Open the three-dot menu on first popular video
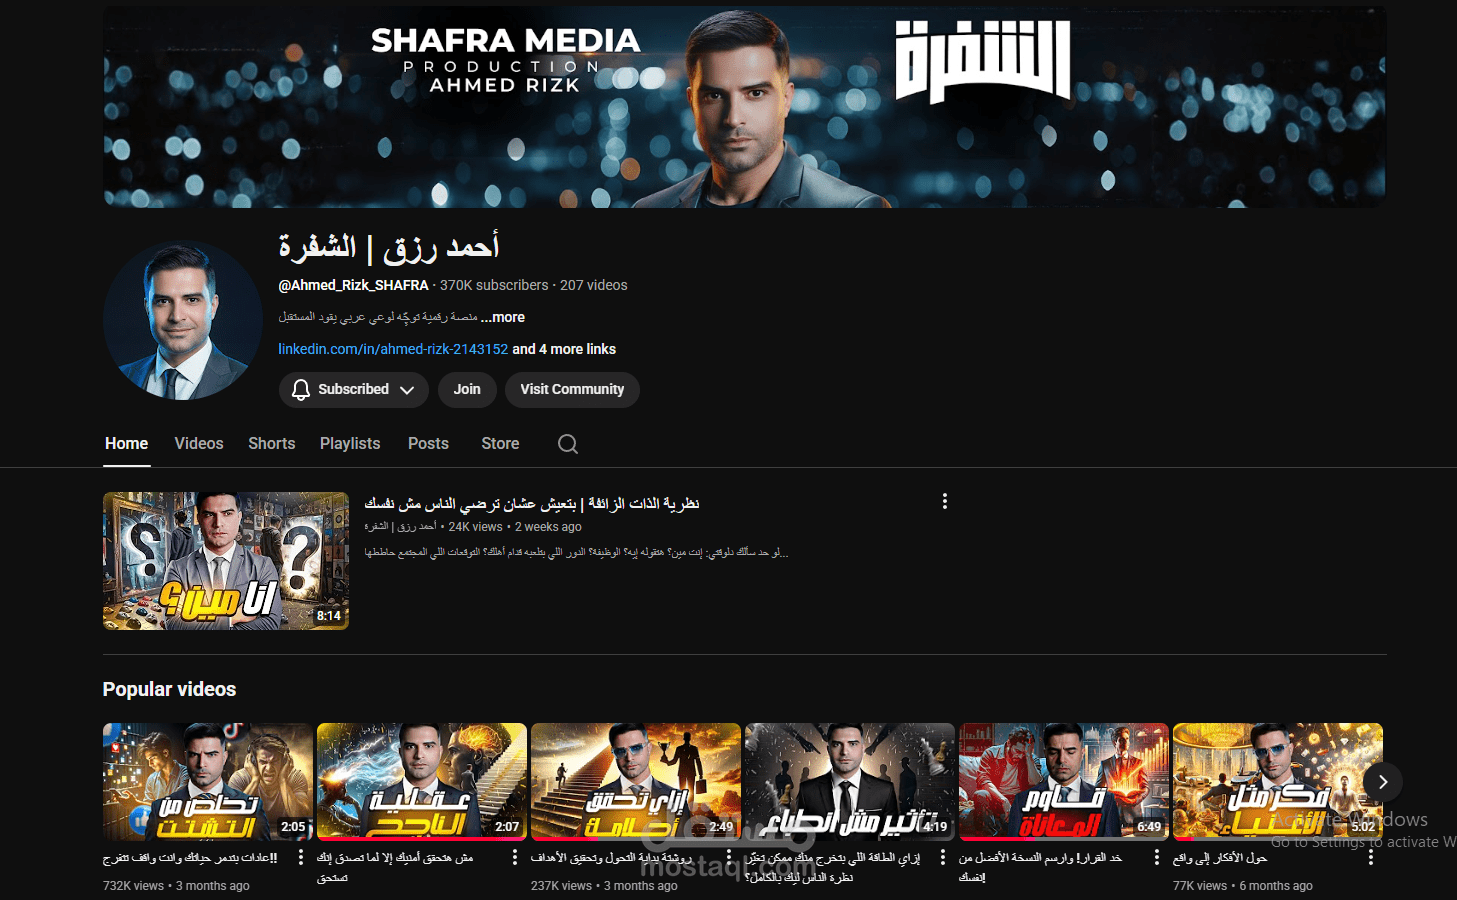The width and height of the screenshot is (1457, 900). pos(301,857)
